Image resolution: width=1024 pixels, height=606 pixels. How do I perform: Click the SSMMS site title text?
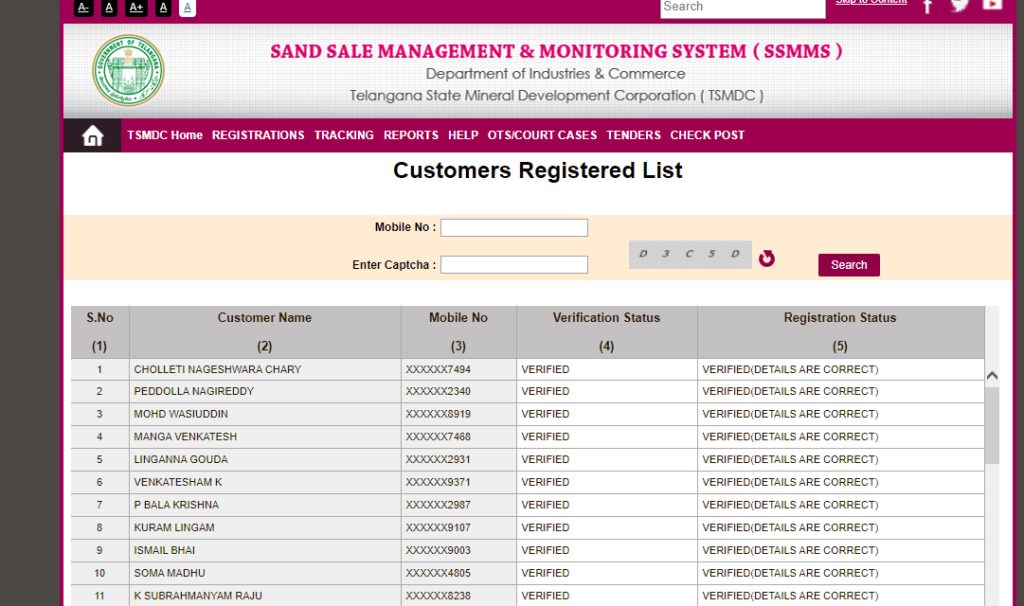[x=556, y=51]
